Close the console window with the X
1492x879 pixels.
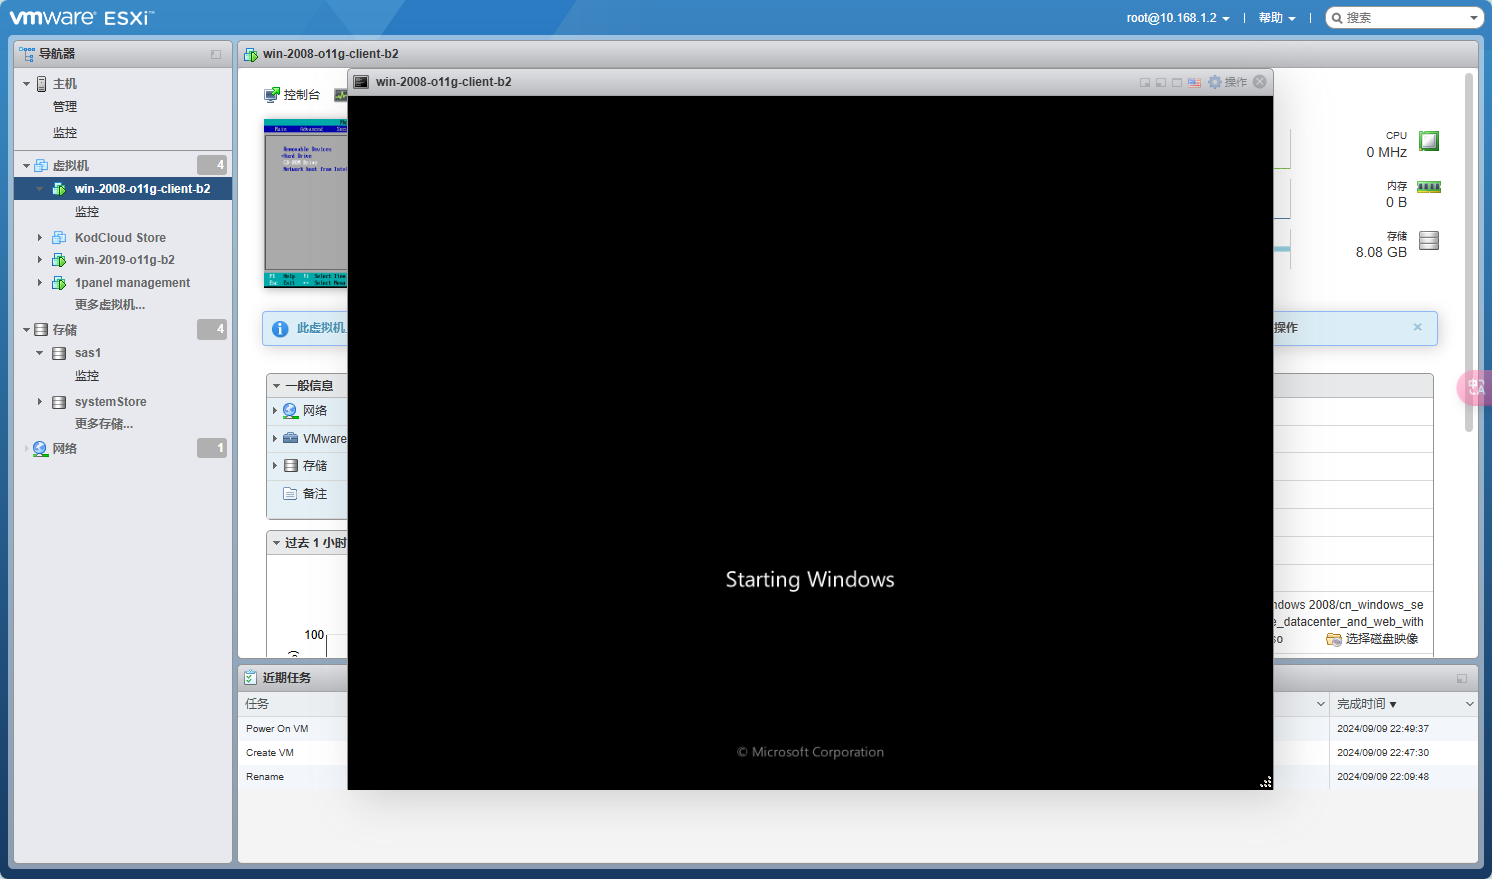coord(1260,82)
